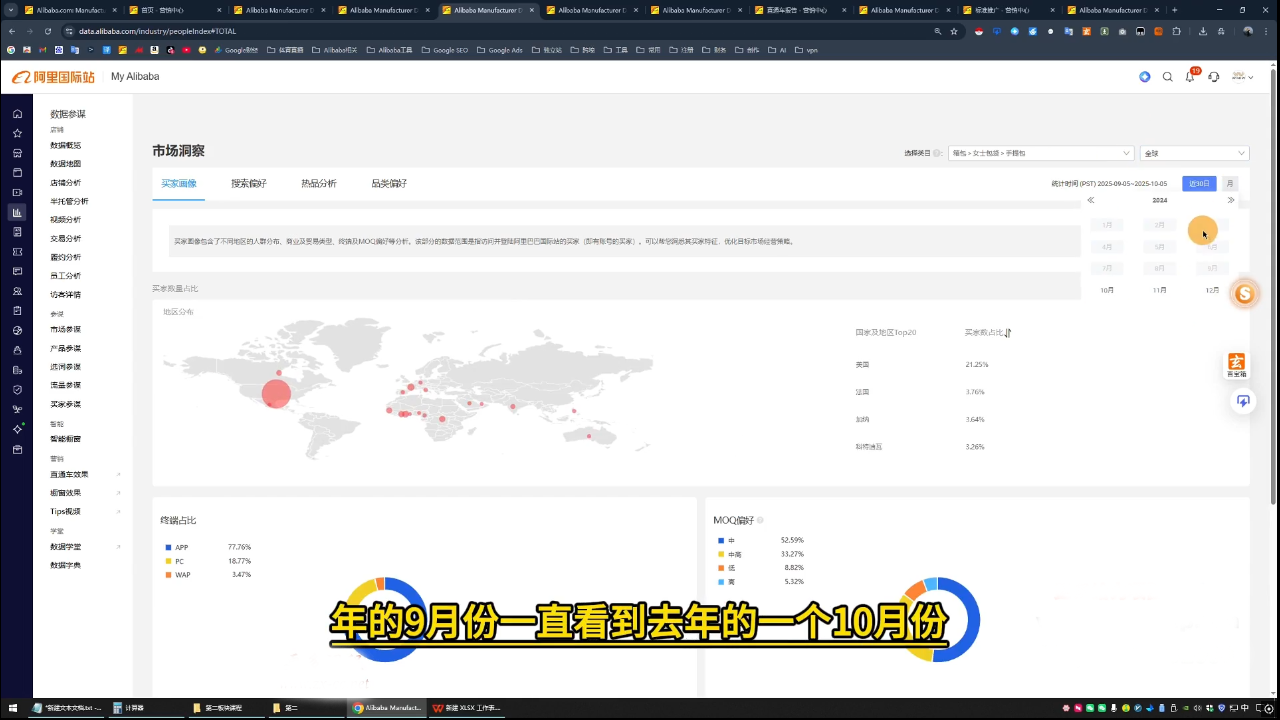Open 视频分析 analysis panel

(65, 219)
